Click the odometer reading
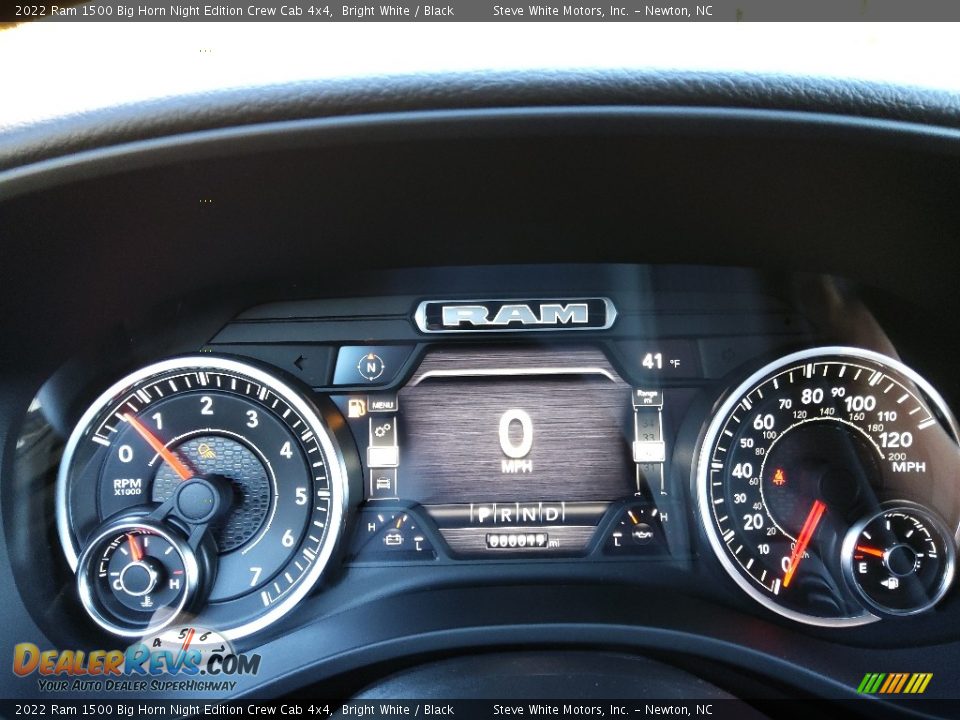960x720 pixels. [x=522, y=541]
